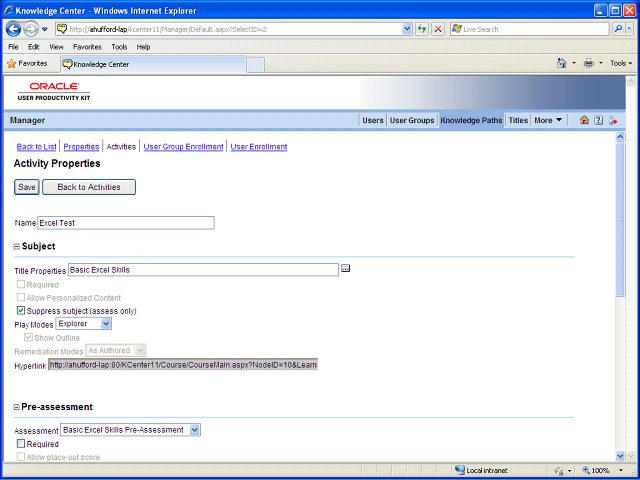The image size is (640, 480).
Task: Click the Back to List link
Action: tap(36, 147)
